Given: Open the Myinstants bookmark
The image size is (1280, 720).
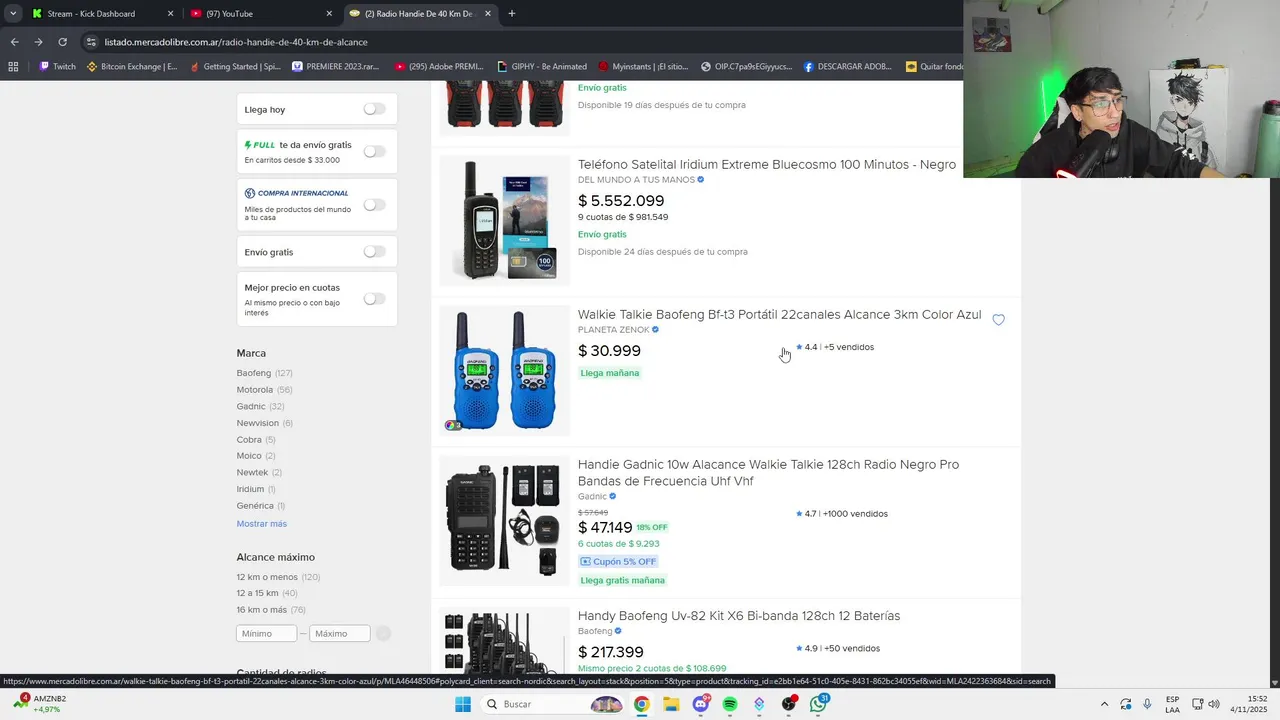Looking at the screenshot, I should [x=643, y=67].
